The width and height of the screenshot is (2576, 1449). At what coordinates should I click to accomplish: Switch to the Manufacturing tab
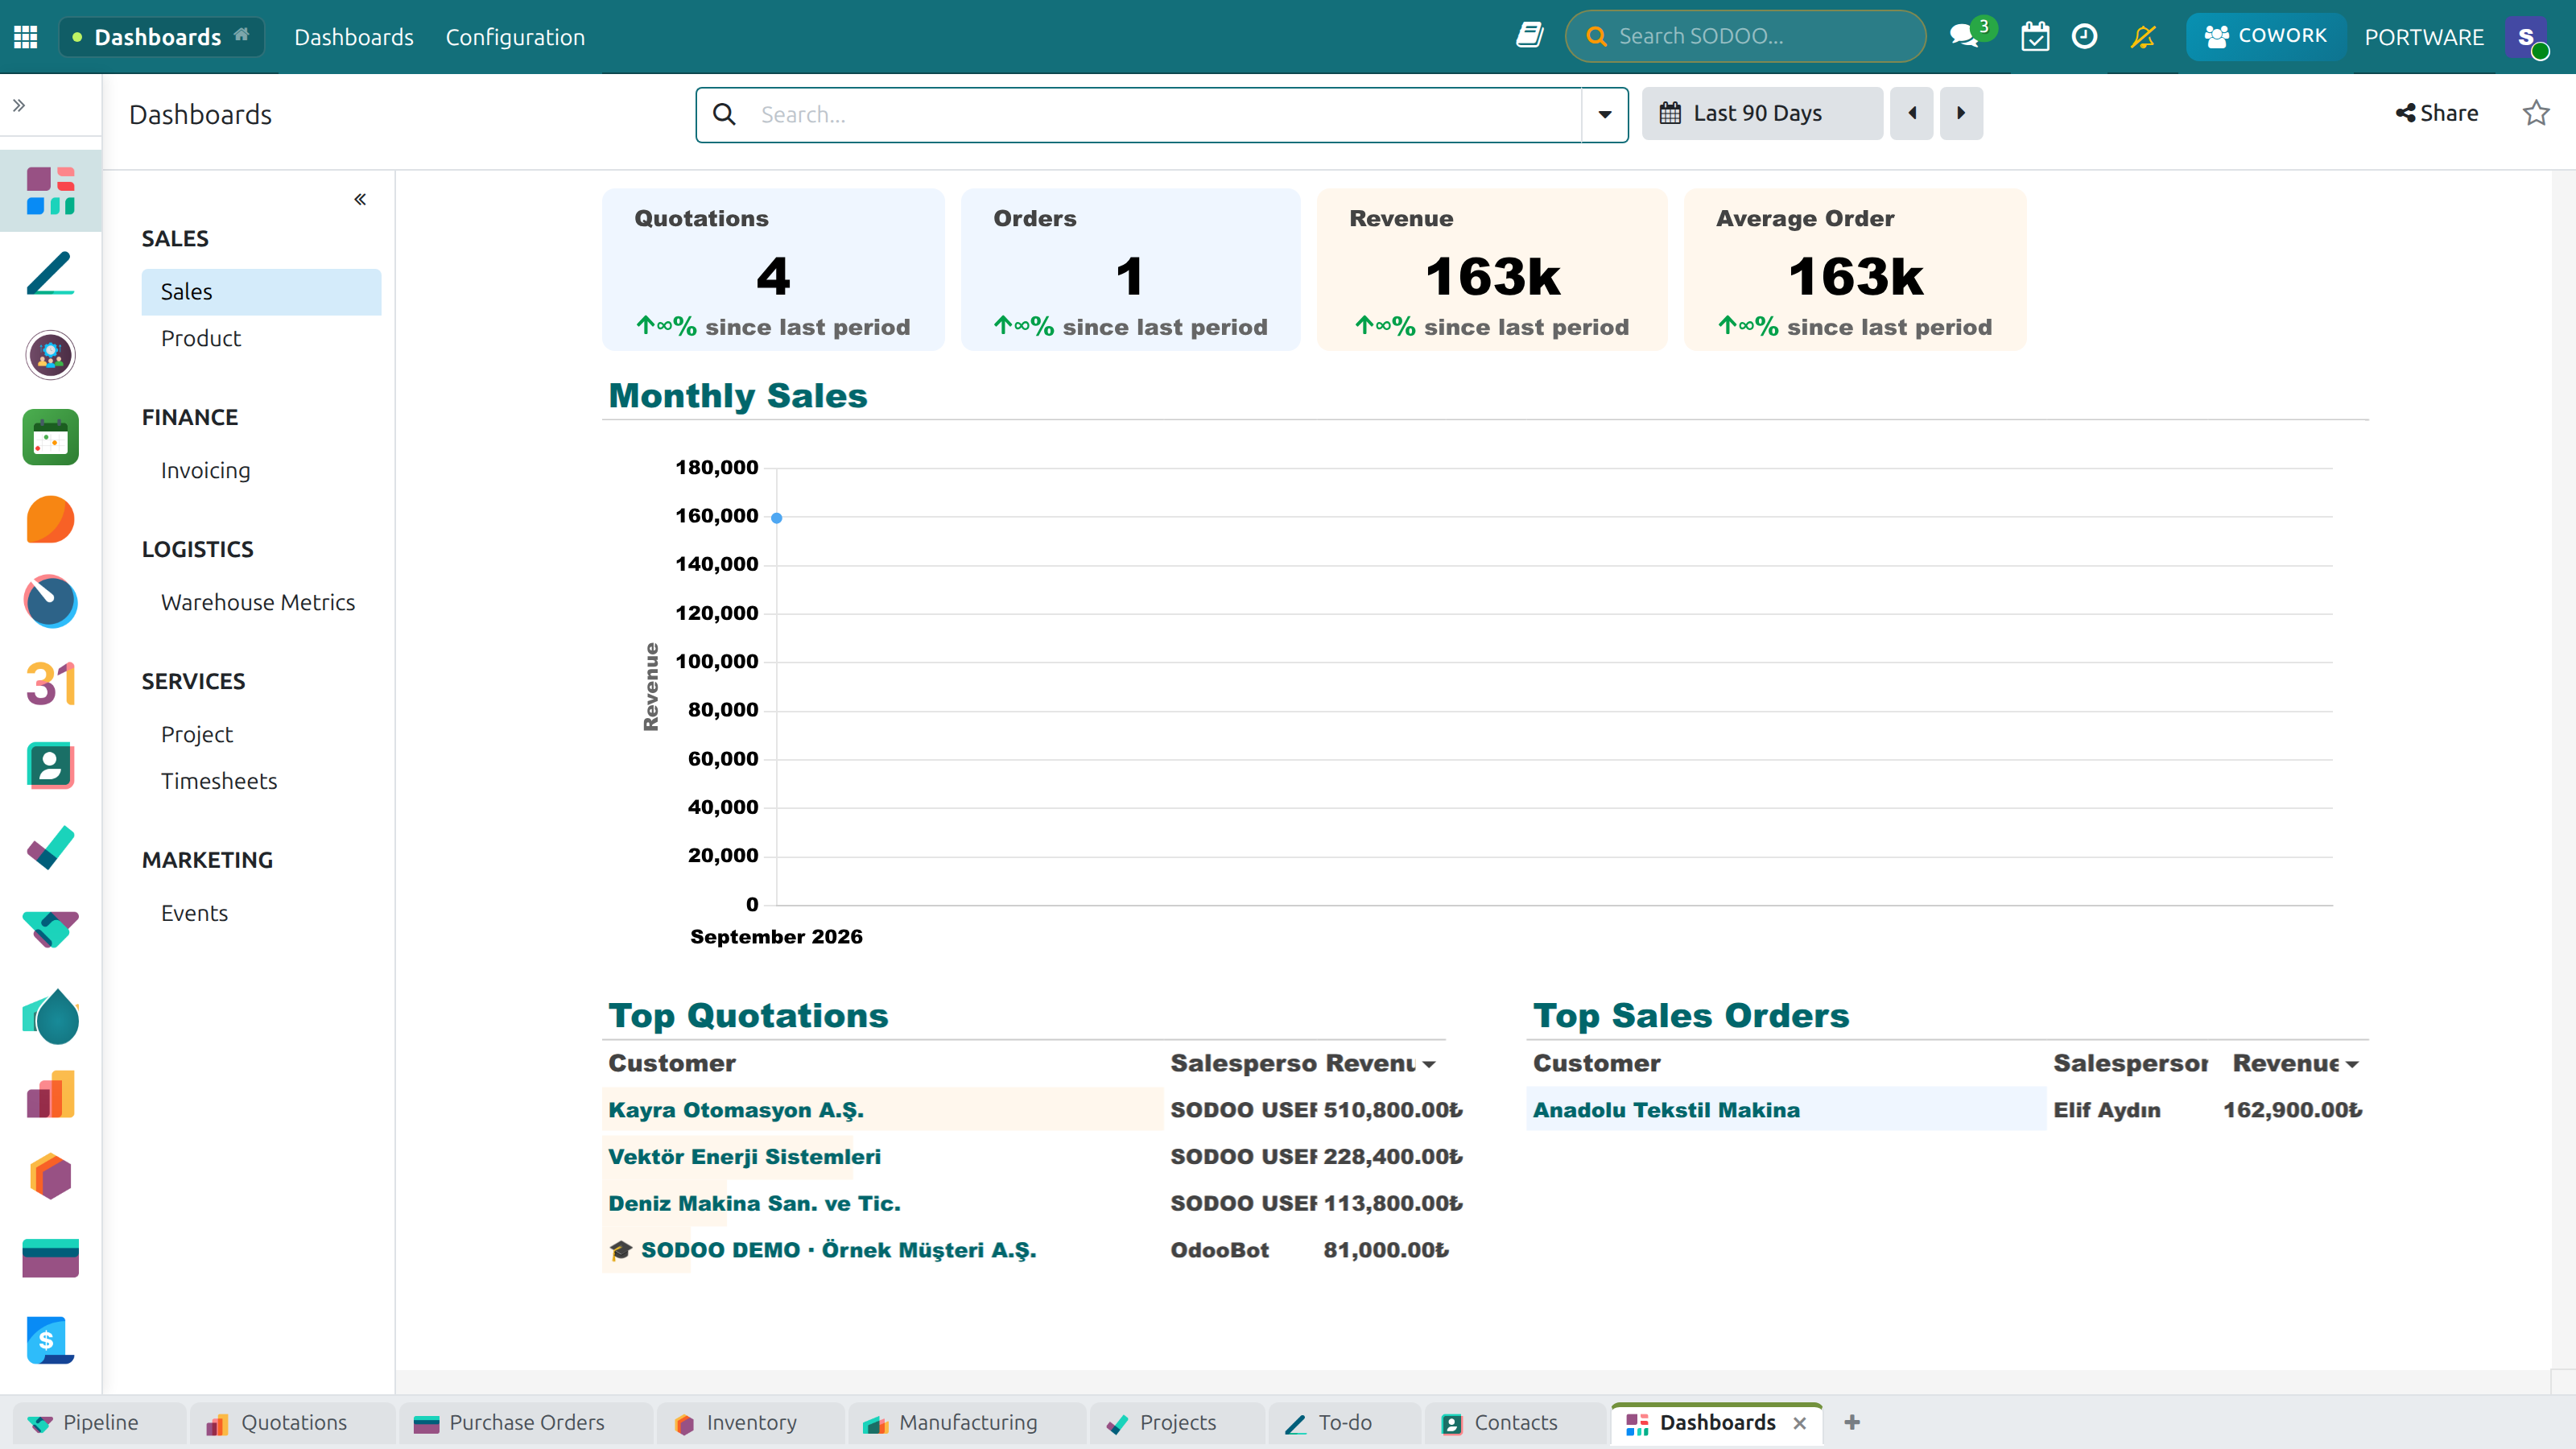coord(967,1423)
